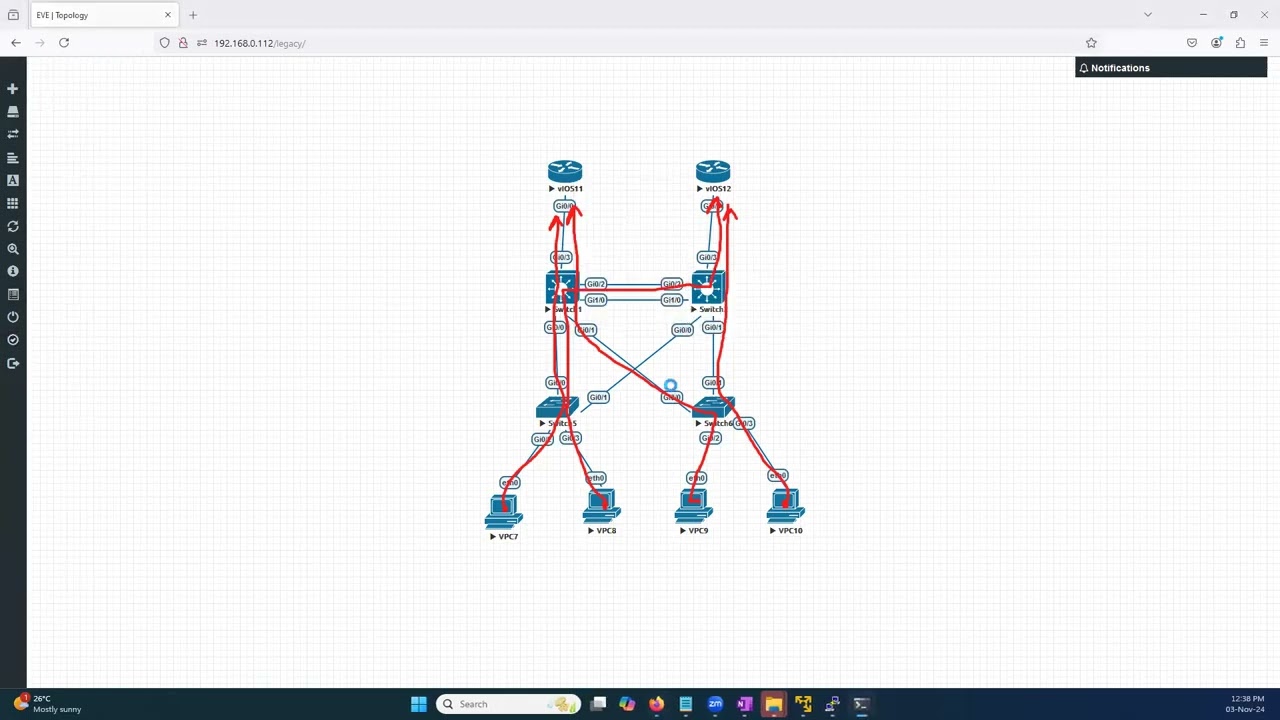Click the site security shield icon
Screen dimensions: 1280x720
165,43
